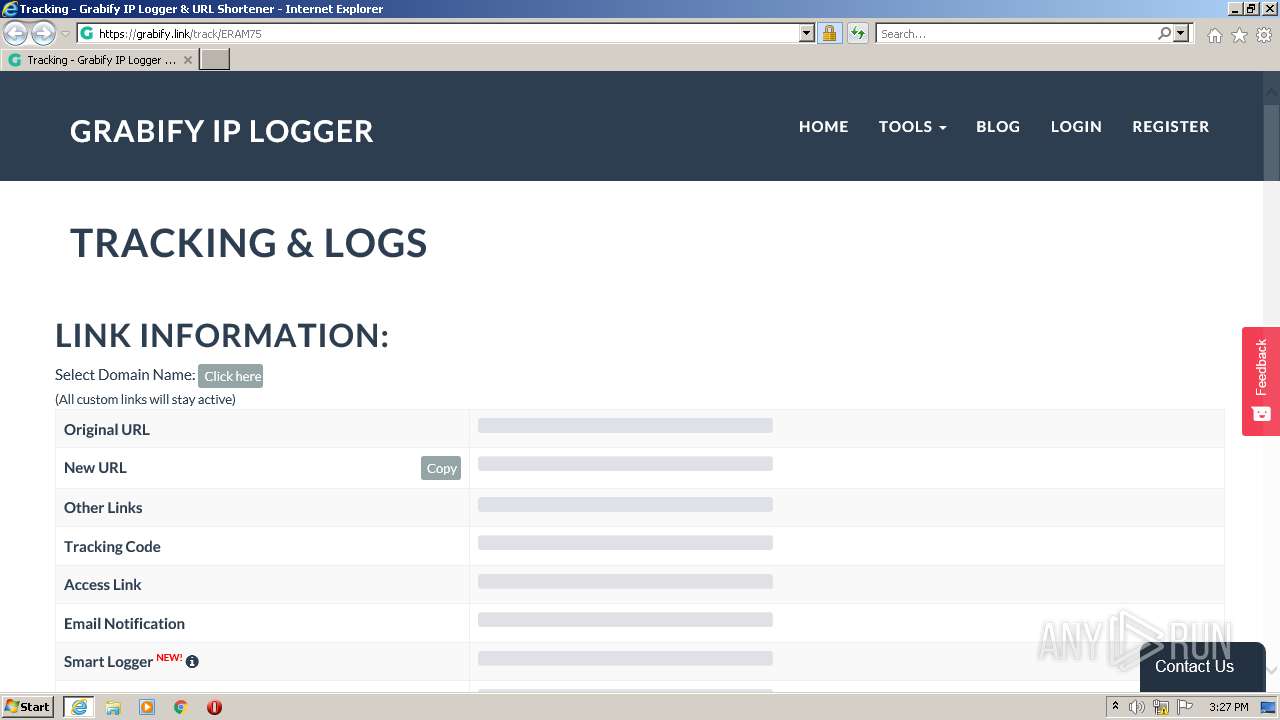Click the Contact Us chat button
Screen dimensions: 1280x720
[x=1202, y=666]
